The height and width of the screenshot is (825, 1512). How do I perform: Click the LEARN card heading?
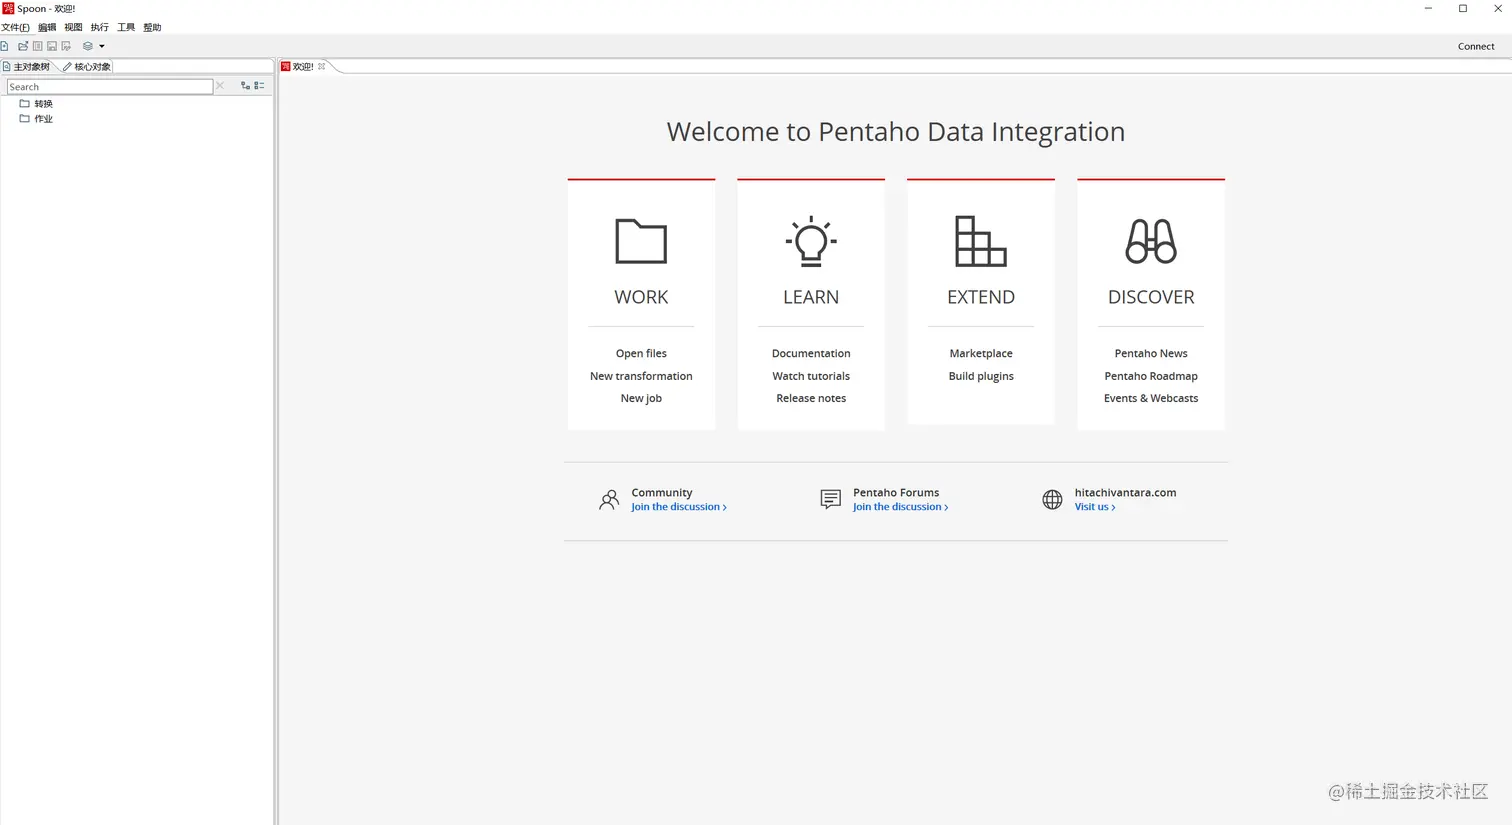811,297
